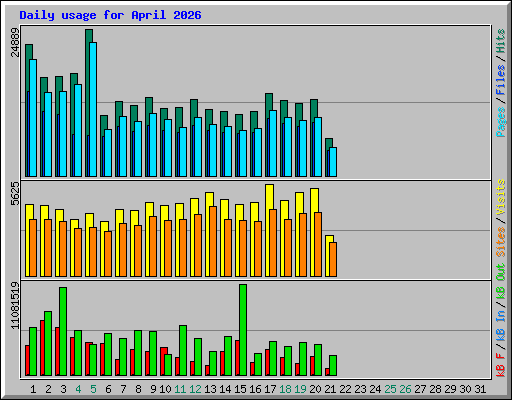This screenshot has height=400, width=512.
Task: Click day 4 on the x-axis
Action: [78, 389]
